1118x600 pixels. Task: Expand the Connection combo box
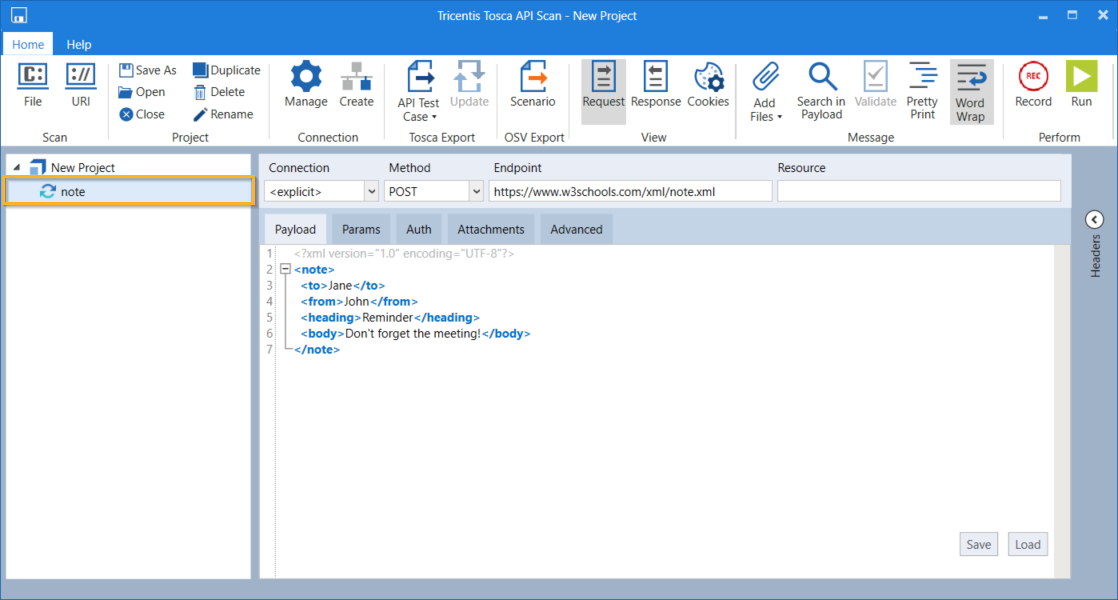tap(372, 191)
